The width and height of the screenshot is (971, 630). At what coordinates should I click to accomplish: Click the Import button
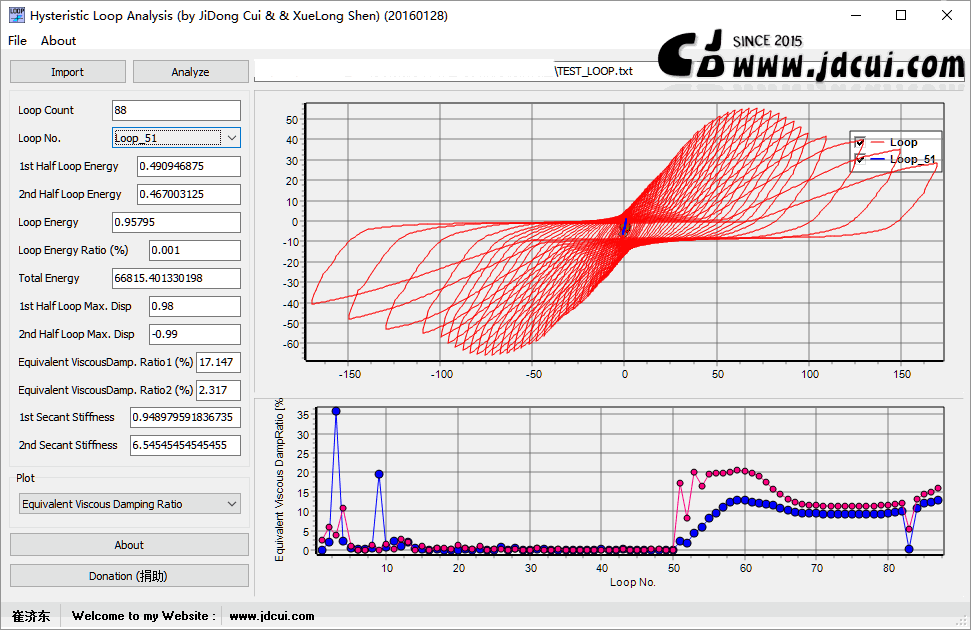[x=67, y=72]
